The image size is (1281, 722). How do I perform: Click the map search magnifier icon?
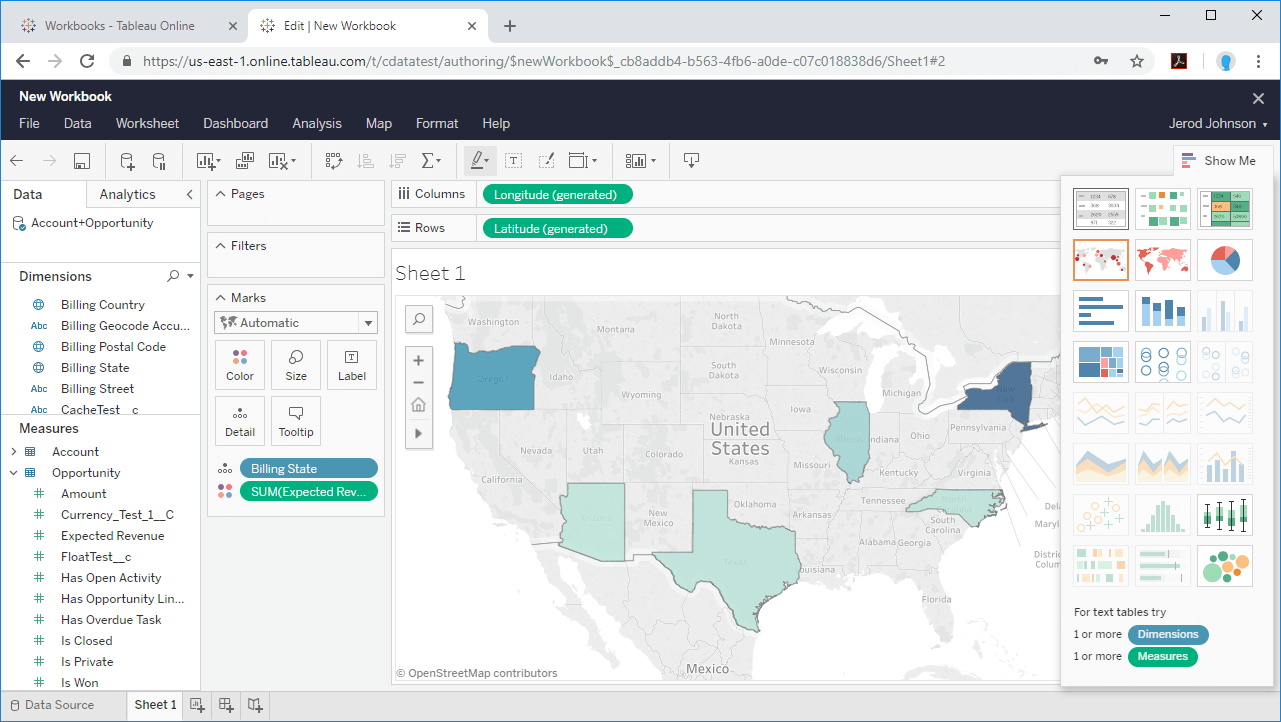tap(419, 319)
